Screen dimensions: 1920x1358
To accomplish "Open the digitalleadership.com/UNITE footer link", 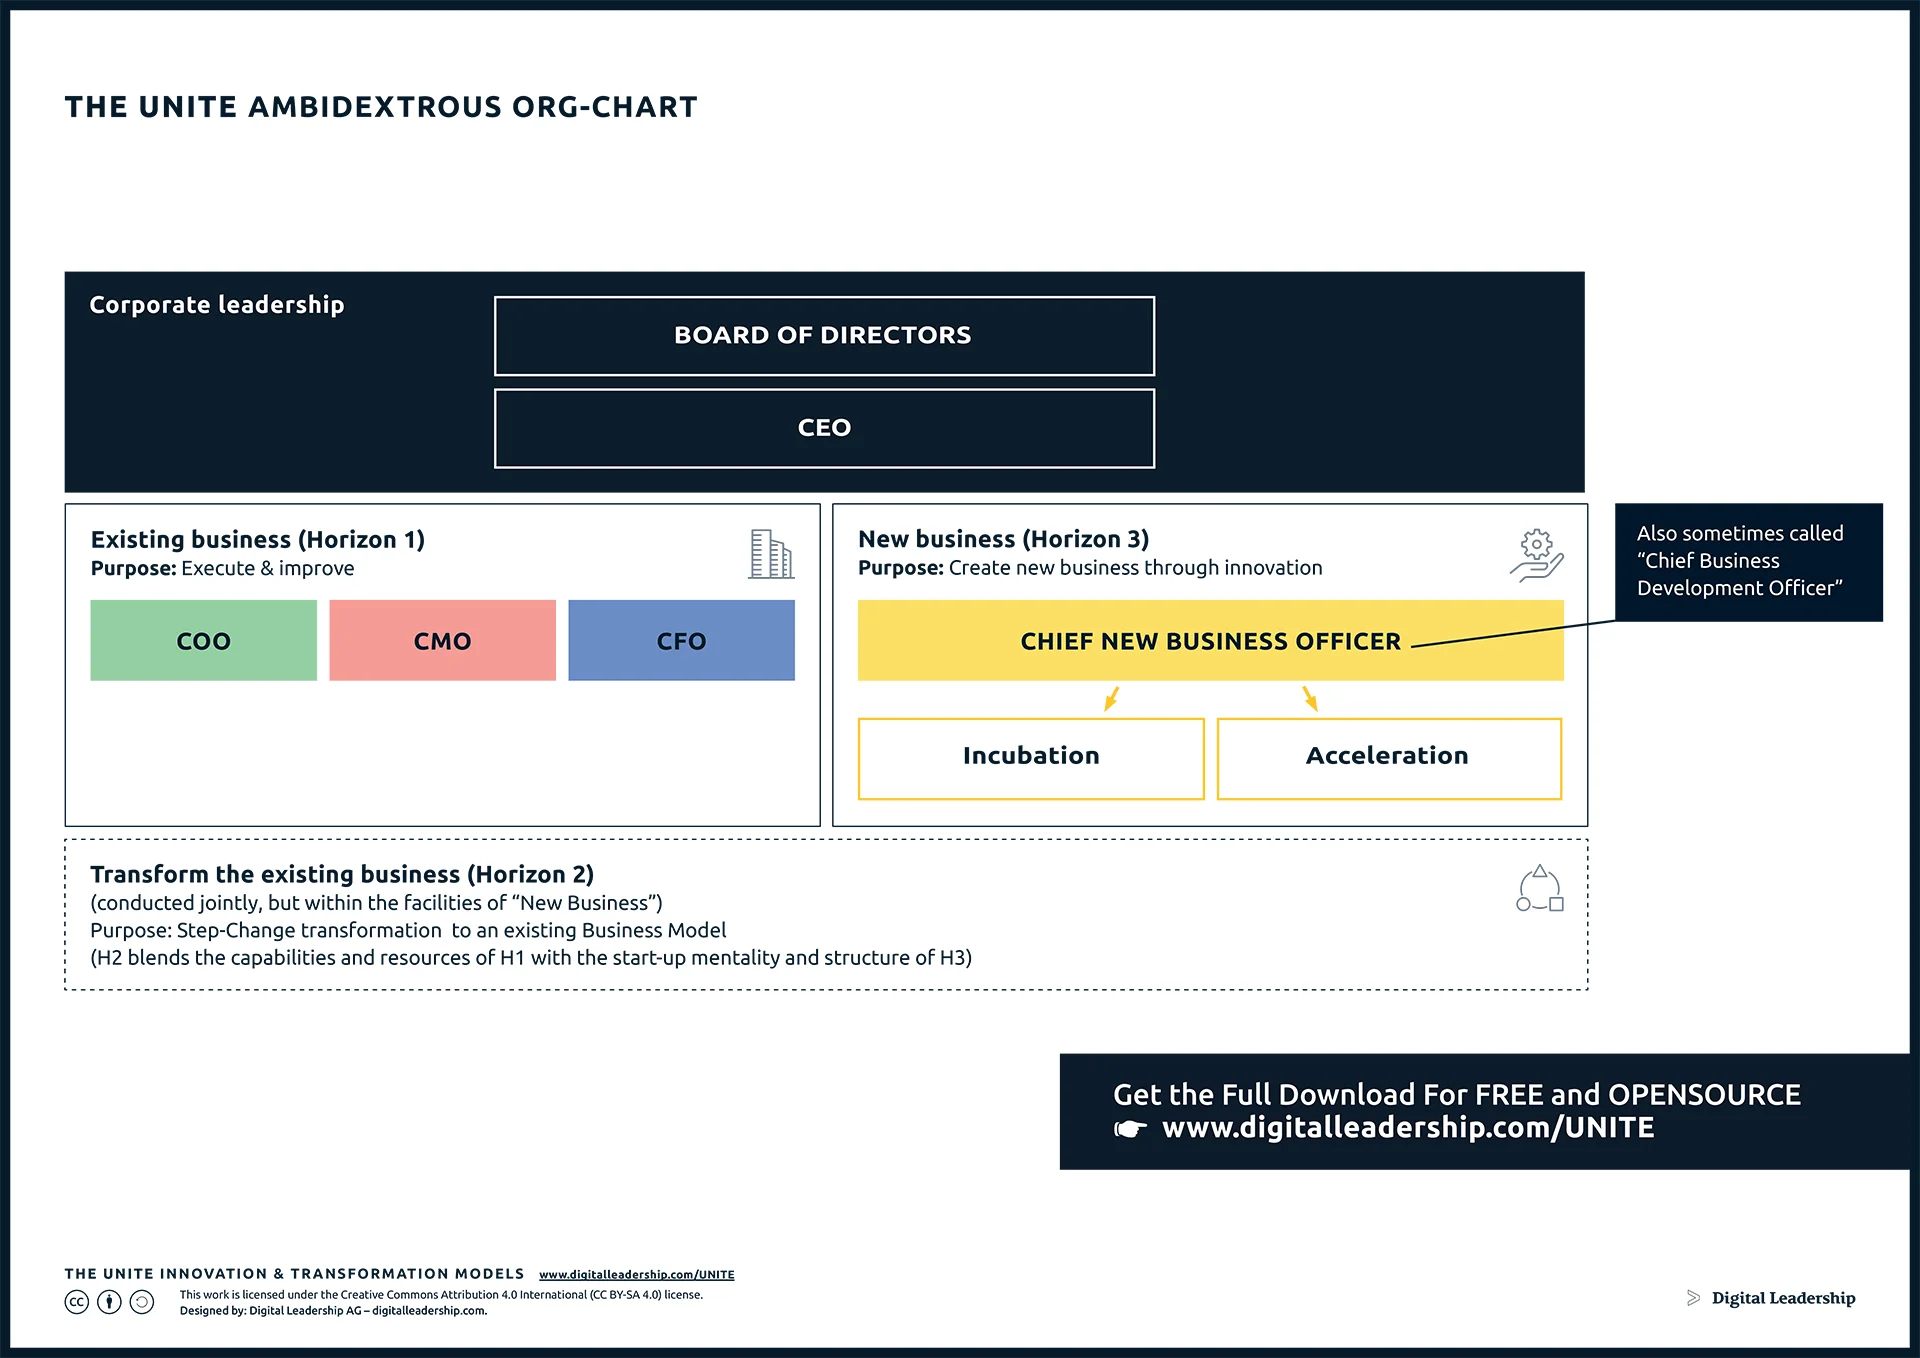I will click(x=636, y=1274).
